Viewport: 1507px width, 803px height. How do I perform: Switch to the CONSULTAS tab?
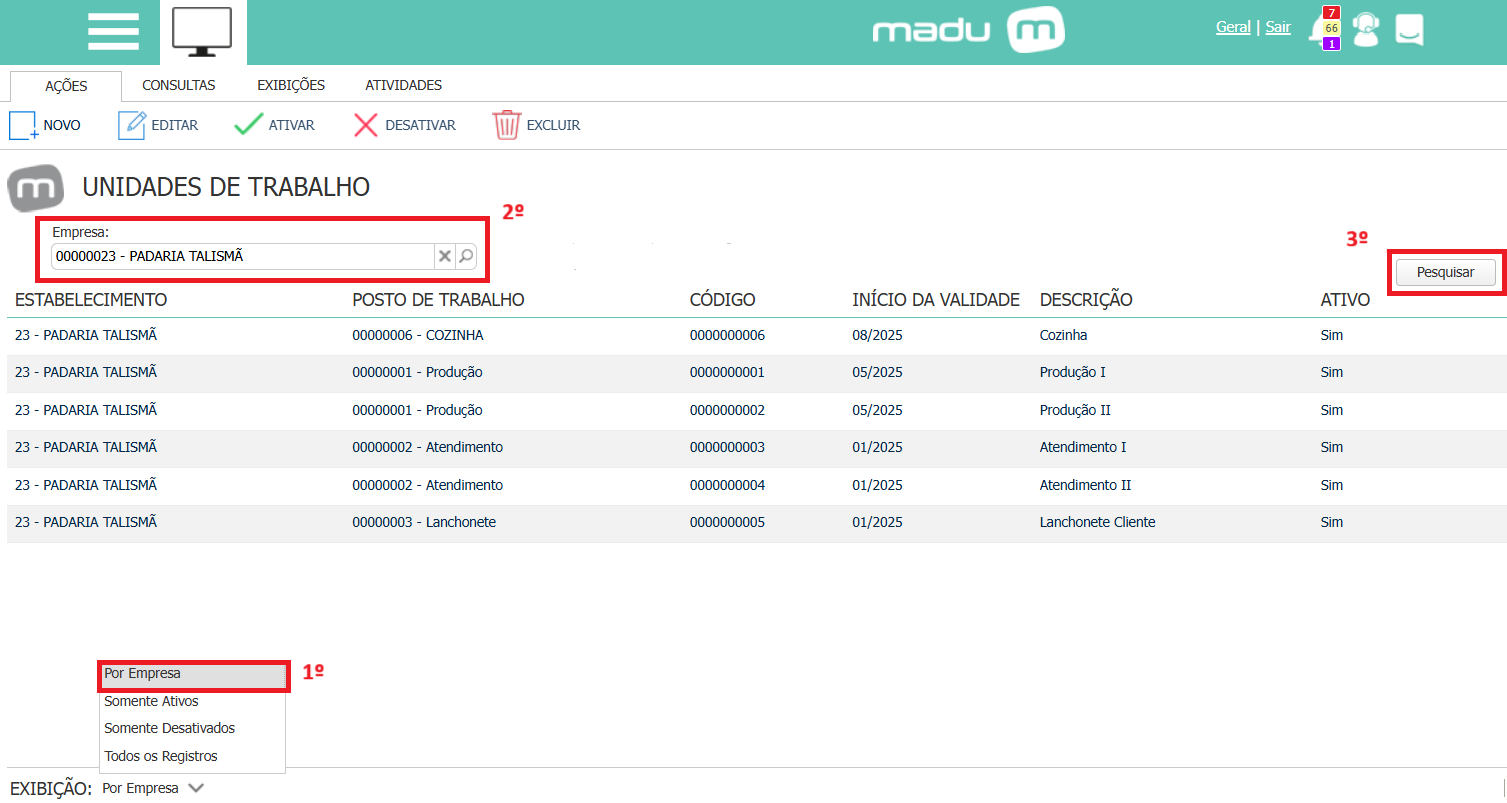coord(179,85)
